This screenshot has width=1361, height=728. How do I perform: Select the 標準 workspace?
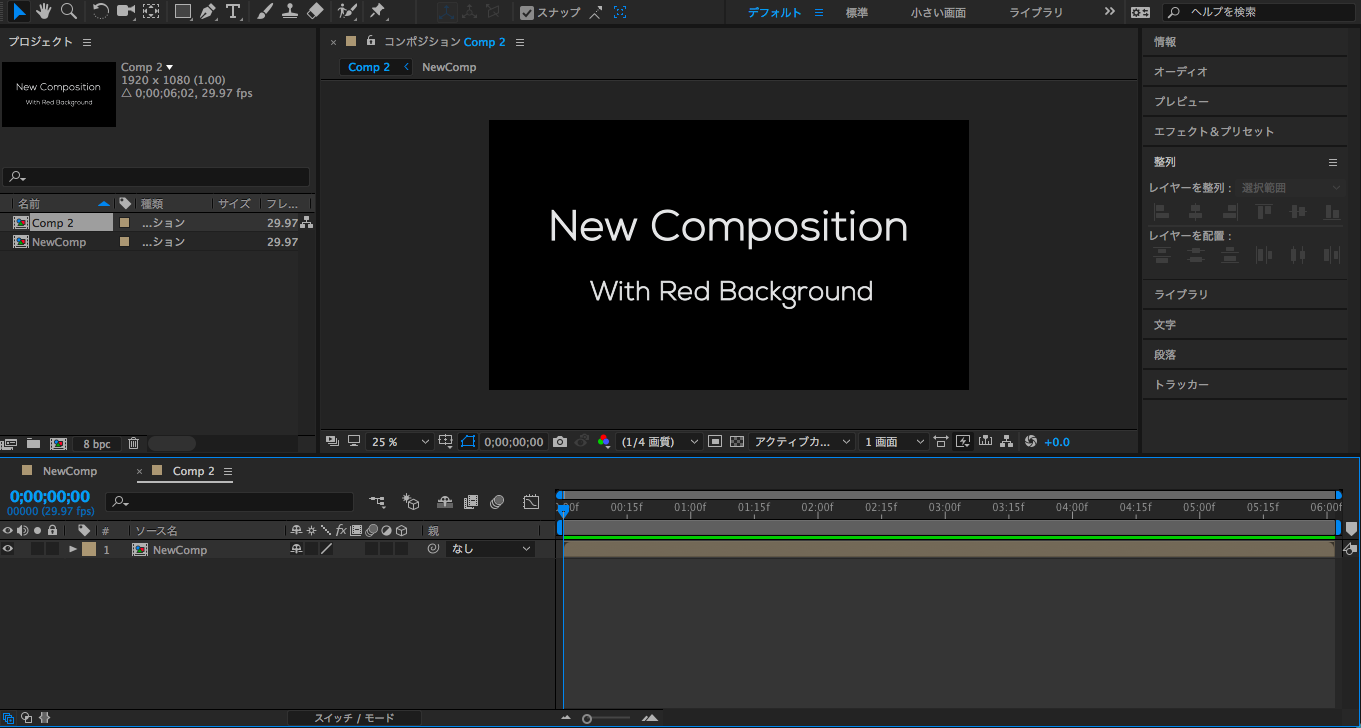[x=856, y=13]
